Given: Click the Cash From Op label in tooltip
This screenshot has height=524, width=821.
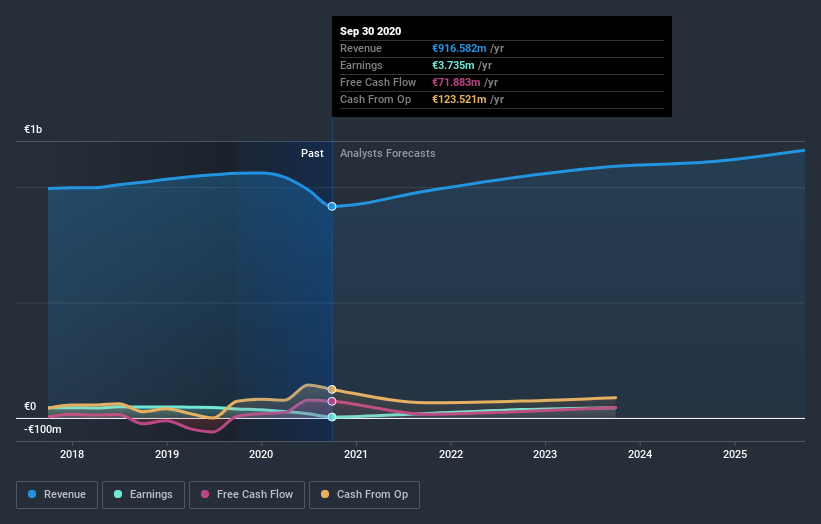Looking at the screenshot, I should point(375,99).
